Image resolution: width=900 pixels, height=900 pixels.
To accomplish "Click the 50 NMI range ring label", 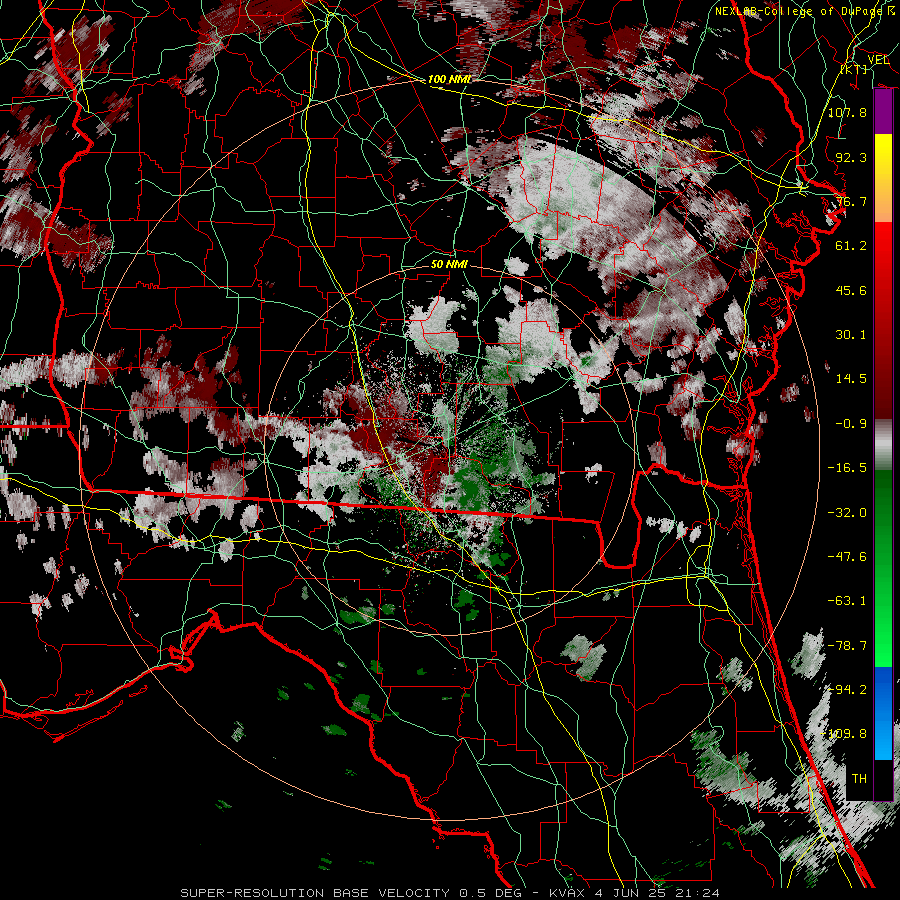I will click(x=449, y=265).
